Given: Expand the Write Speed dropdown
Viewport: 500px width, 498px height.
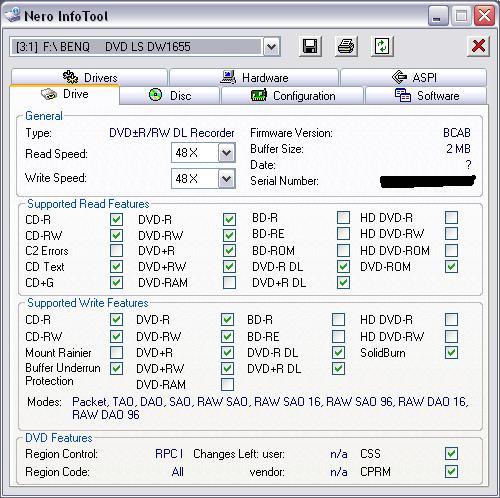Looking at the screenshot, I should point(227,179).
